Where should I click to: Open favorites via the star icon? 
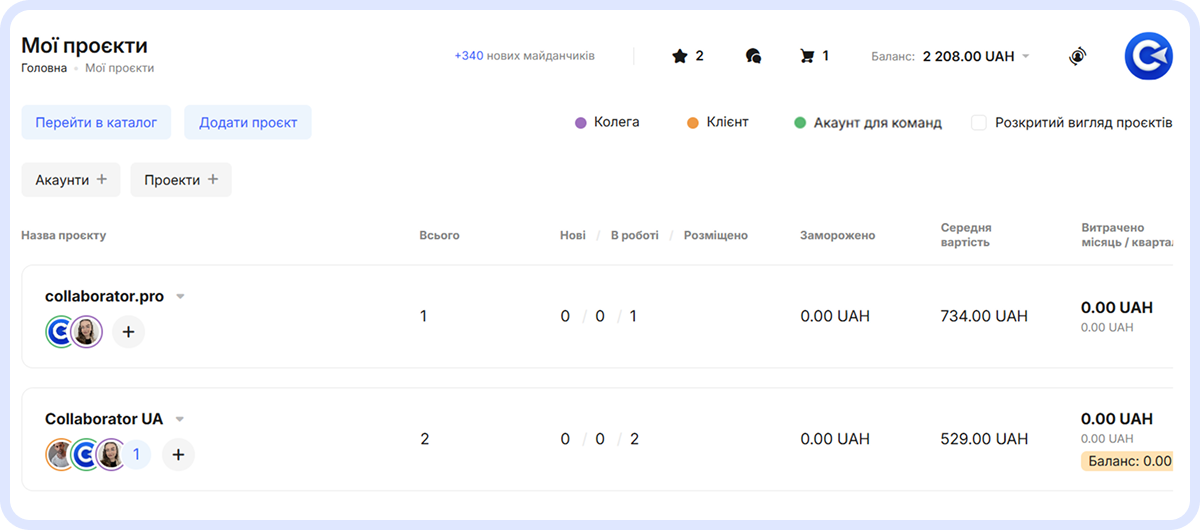tap(680, 56)
